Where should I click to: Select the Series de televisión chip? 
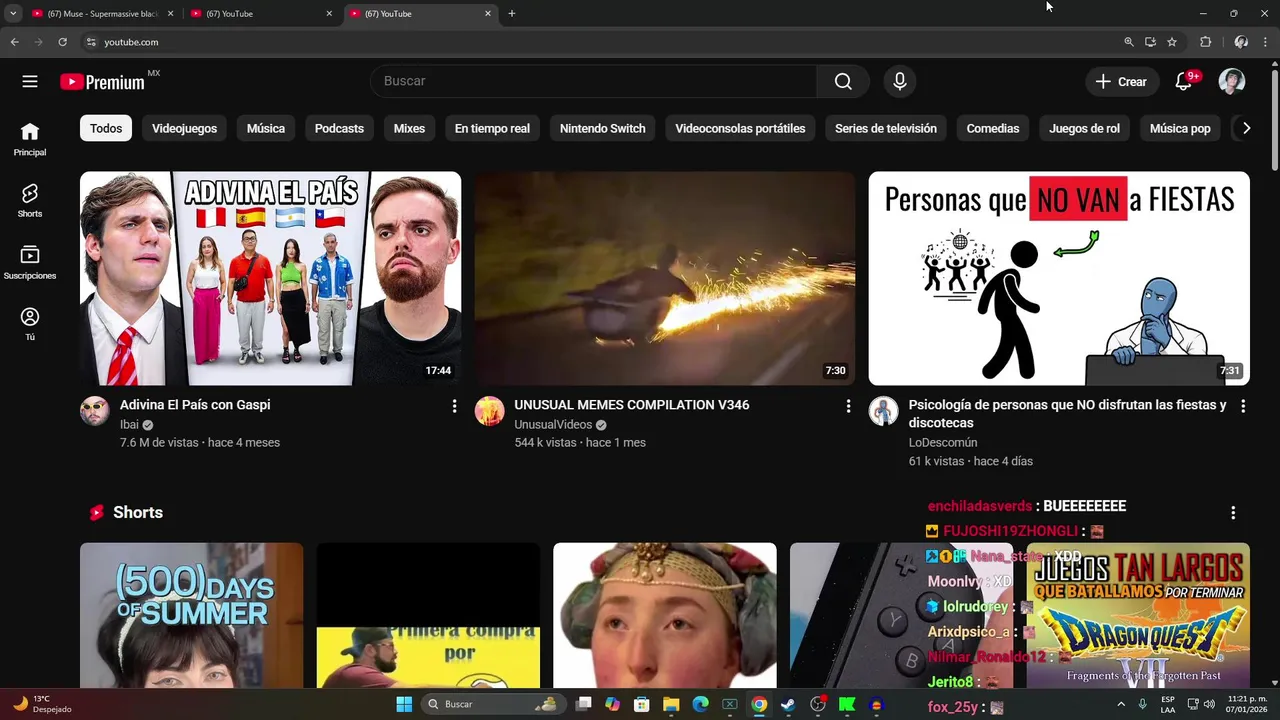tap(886, 128)
